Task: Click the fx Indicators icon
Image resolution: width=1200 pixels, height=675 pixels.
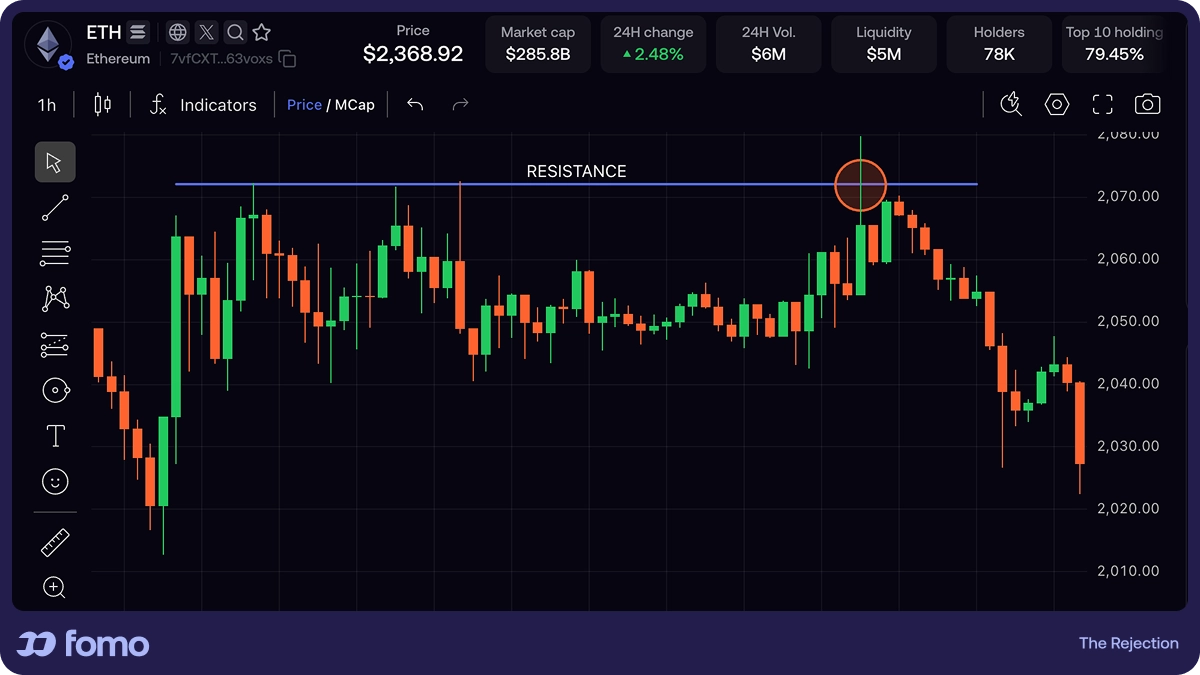Action: 158,104
